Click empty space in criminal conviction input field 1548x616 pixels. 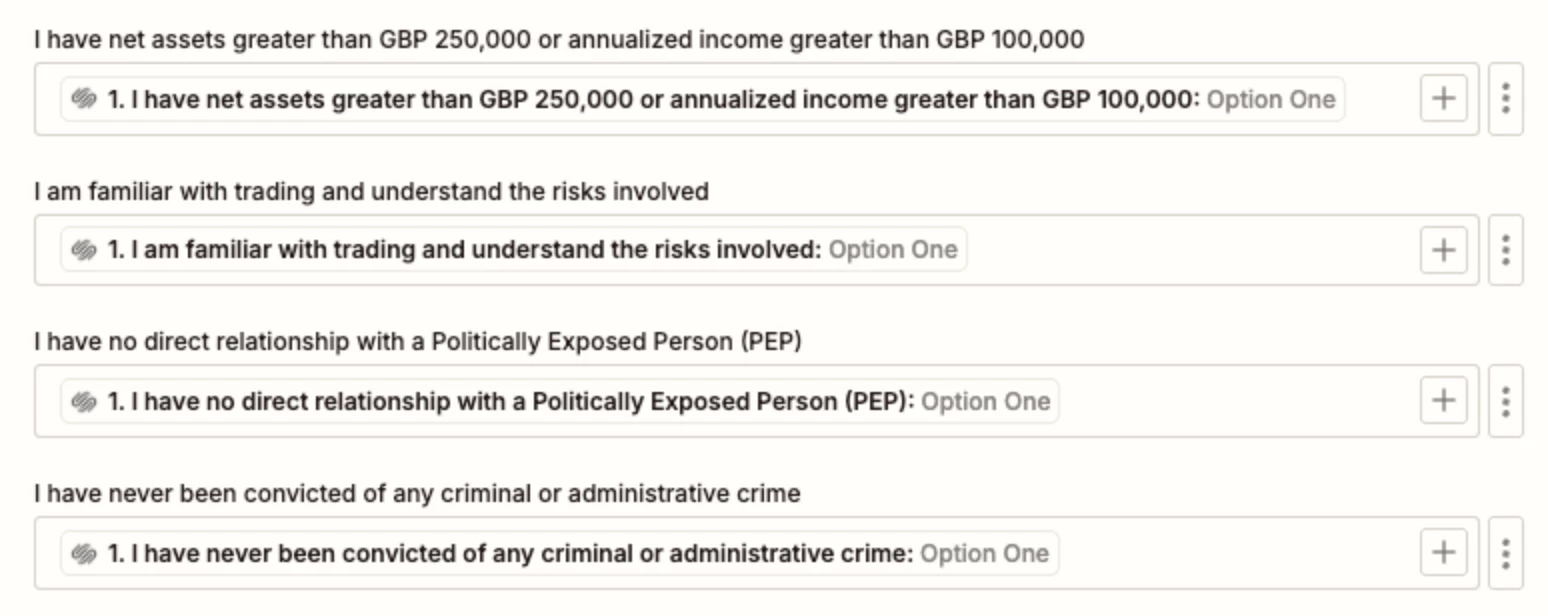point(1238,553)
